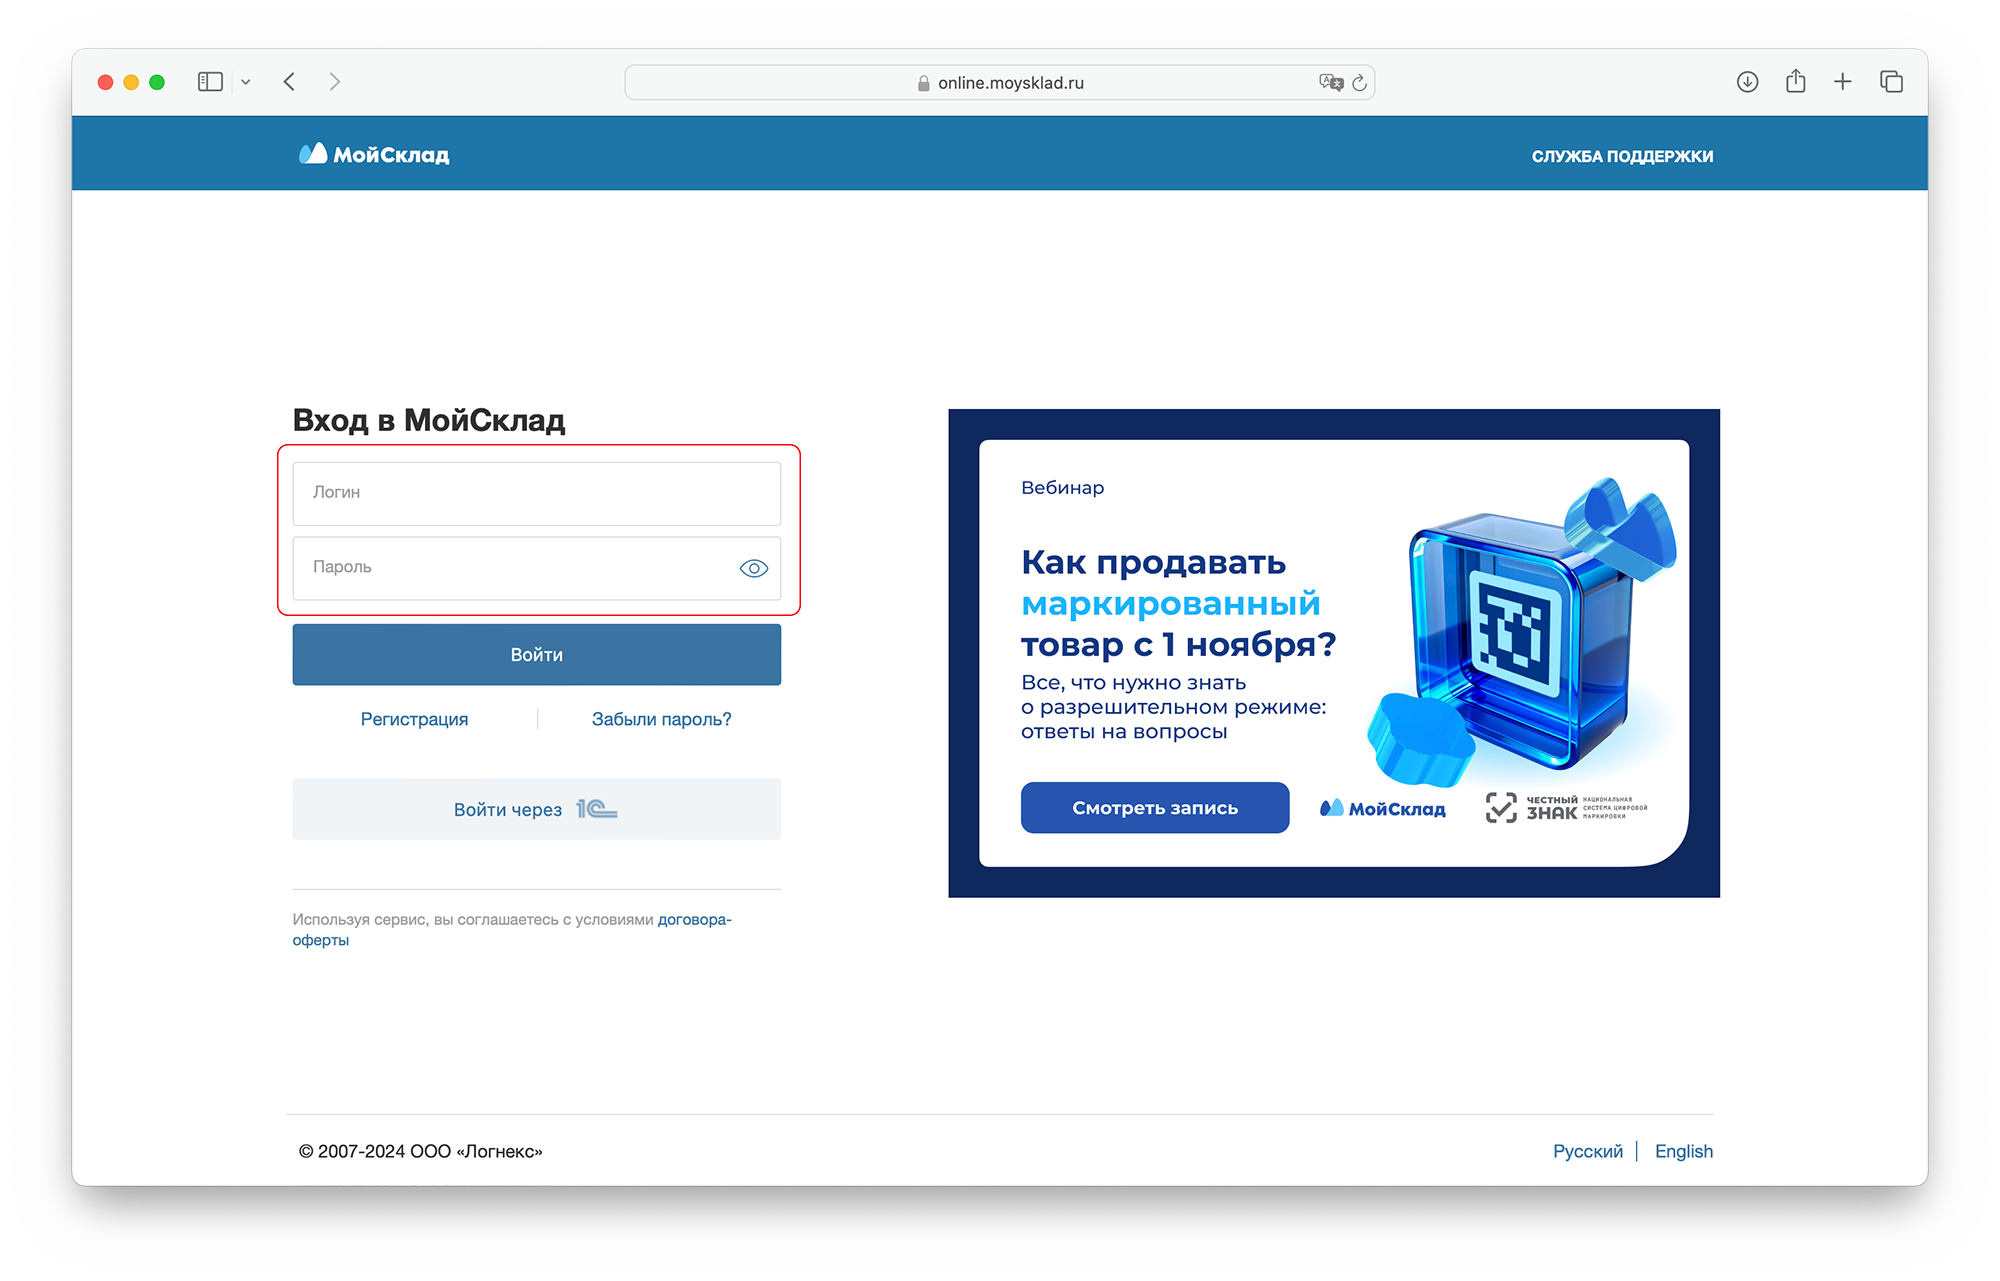Toggle password visibility eye icon
The image size is (2000, 1281).
coord(753,568)
